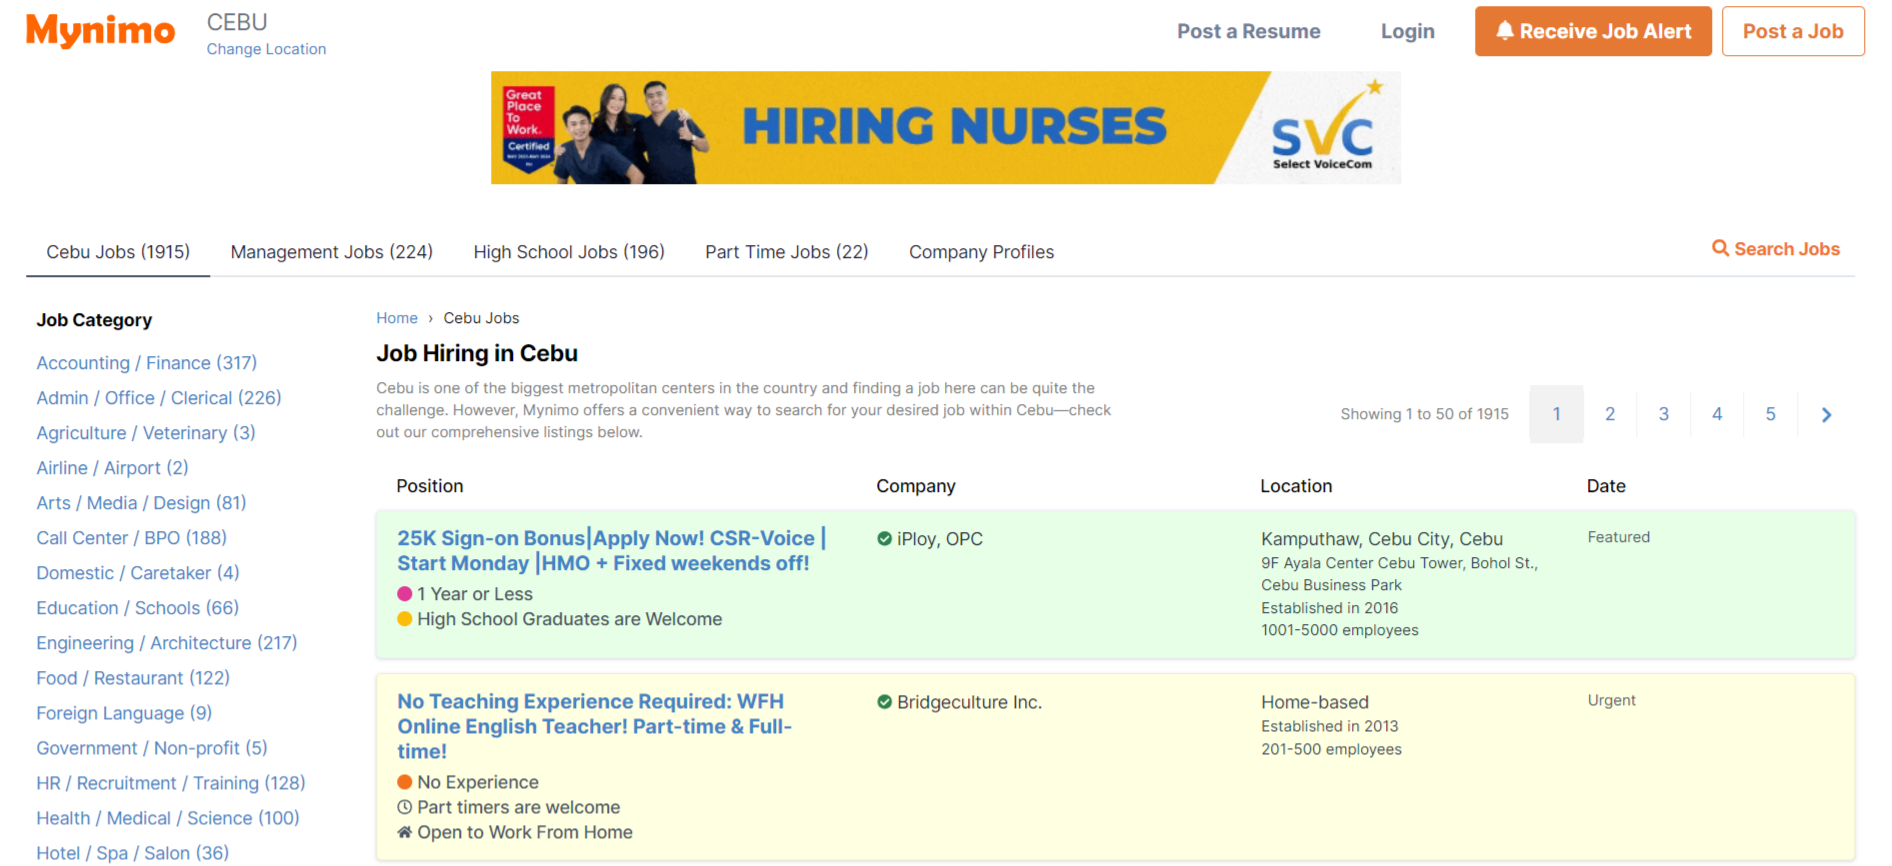Click the yellow dot beside High School Graduates

click(x=405, y=619)
